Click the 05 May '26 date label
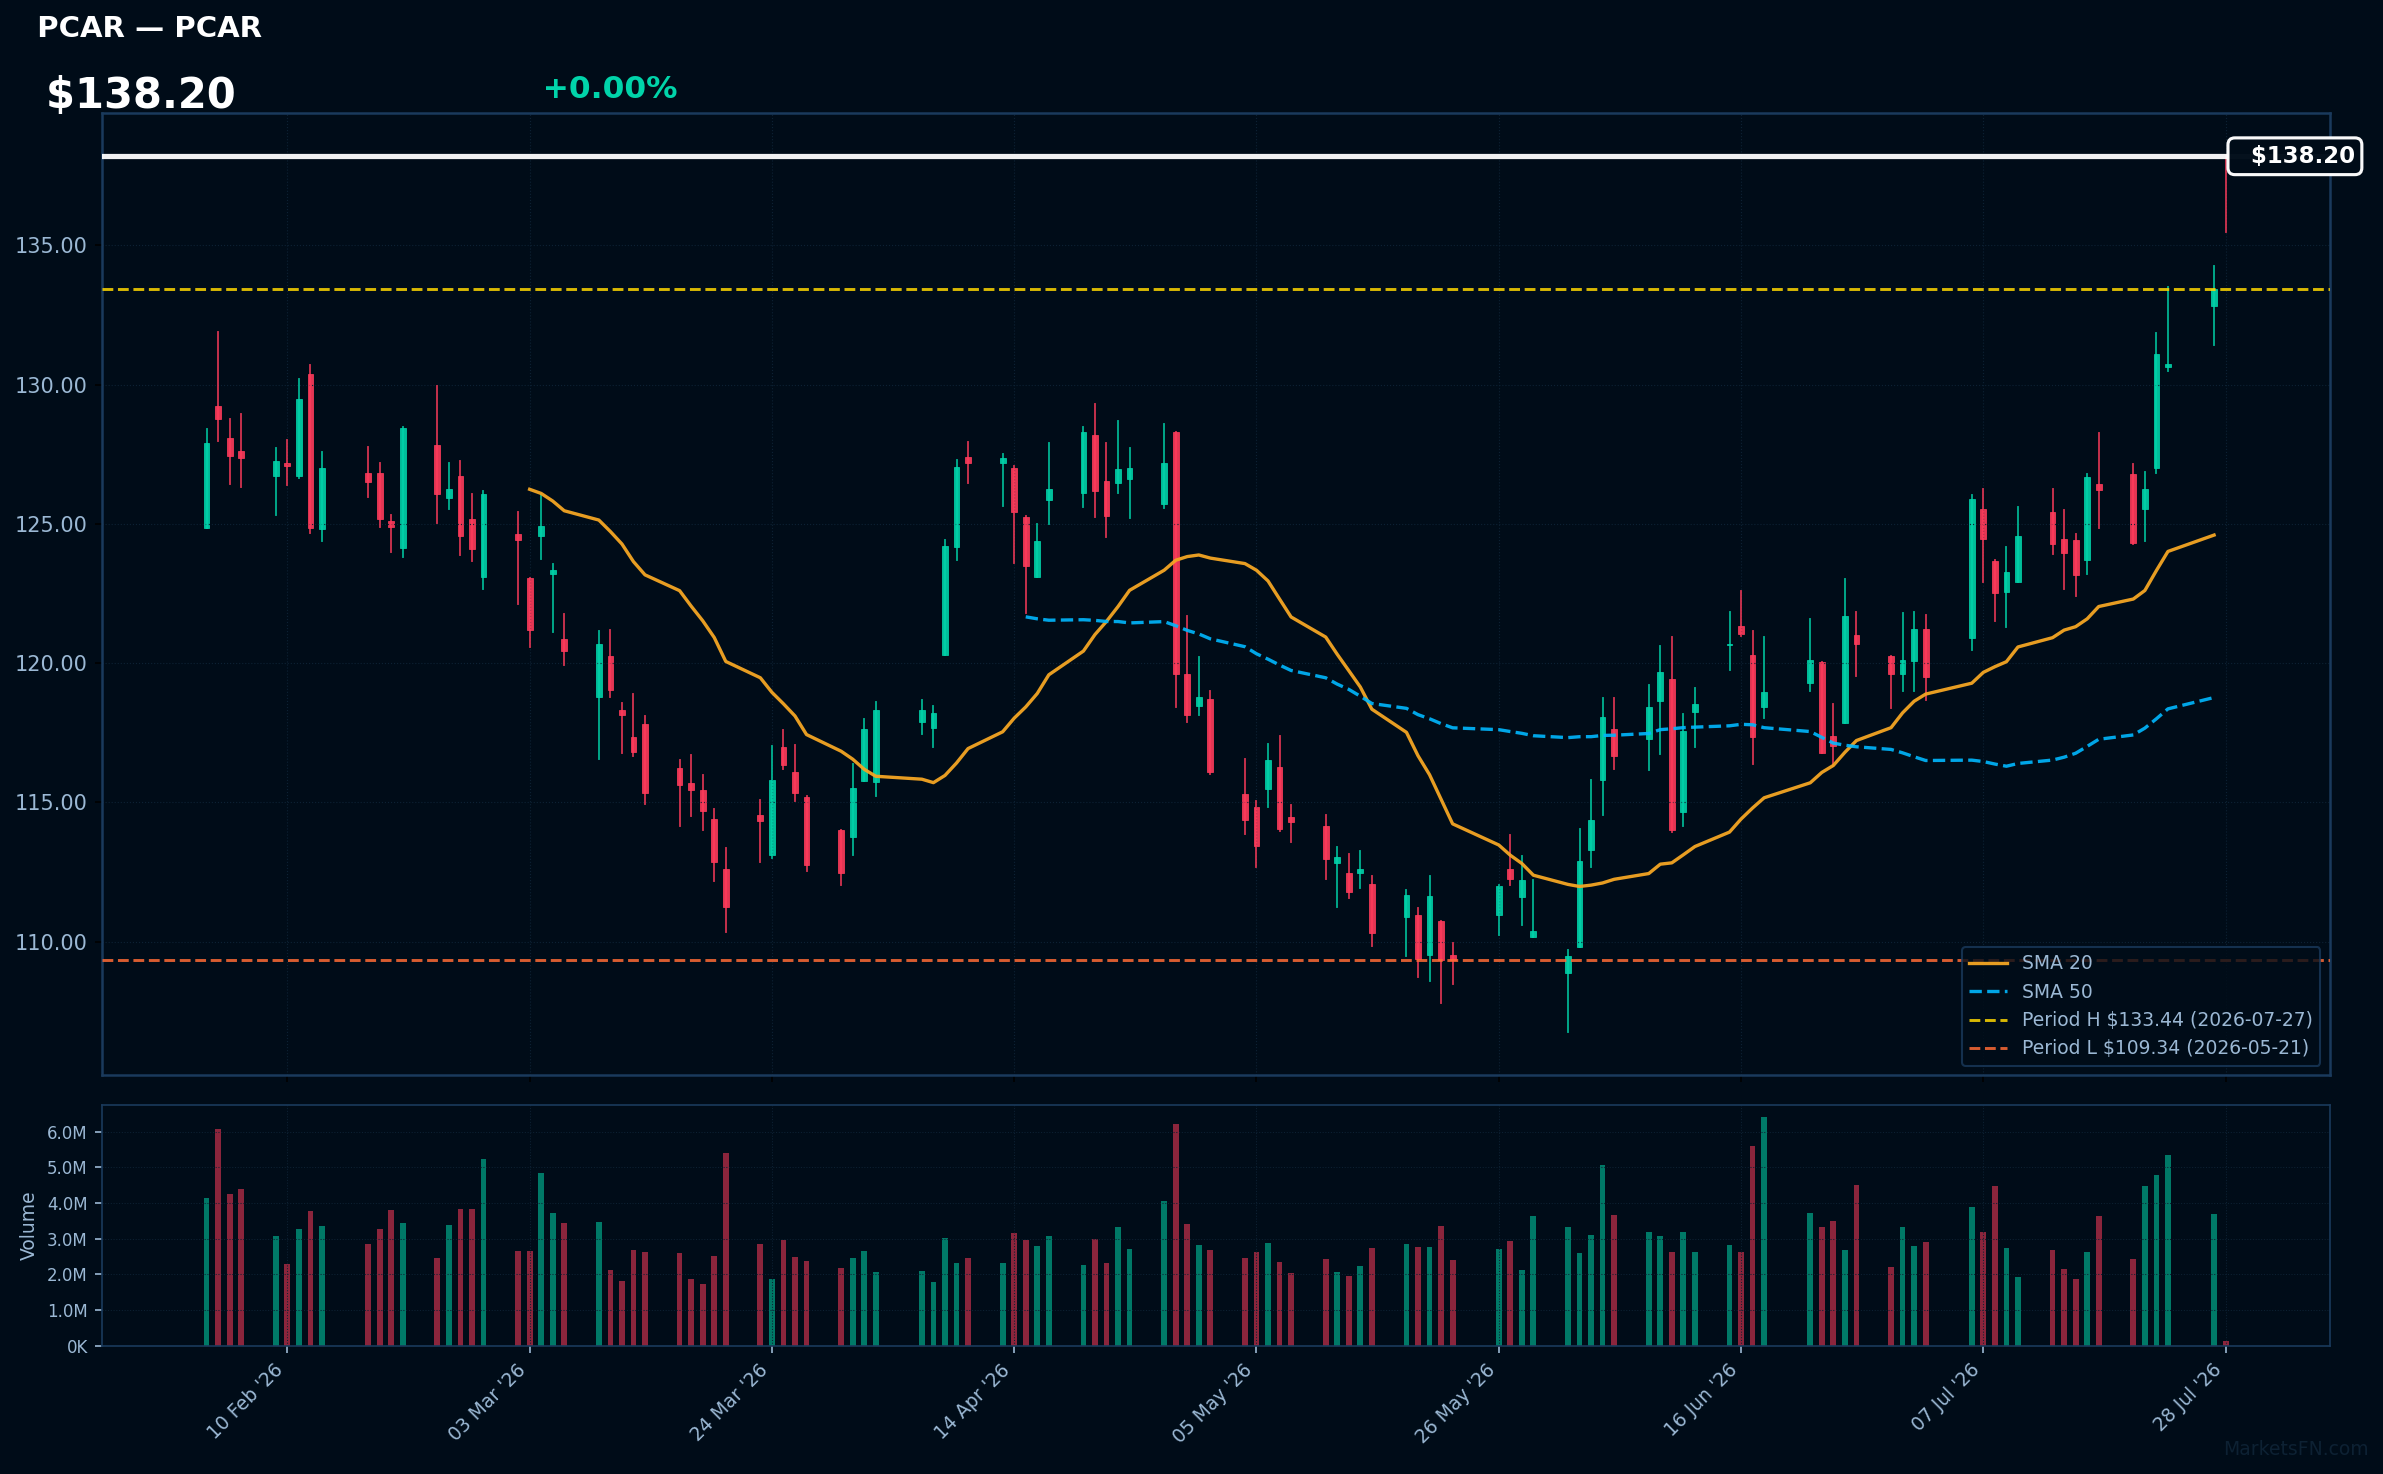The height and width of the screenshot is (1474, 2383). (x=1212, y=1402)
